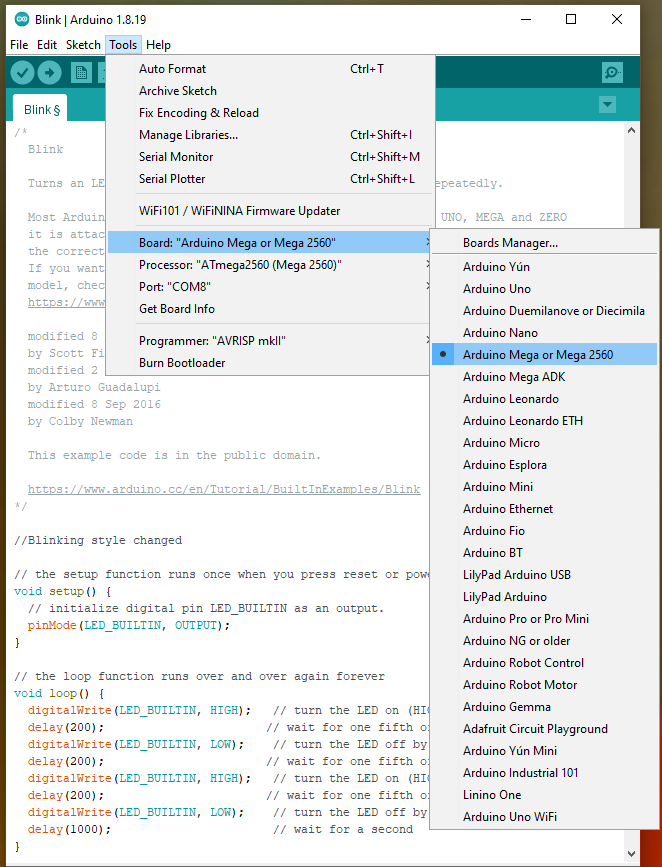
Task: Open the Help menu
Action: pyautogui.click(x=158, y=45)
